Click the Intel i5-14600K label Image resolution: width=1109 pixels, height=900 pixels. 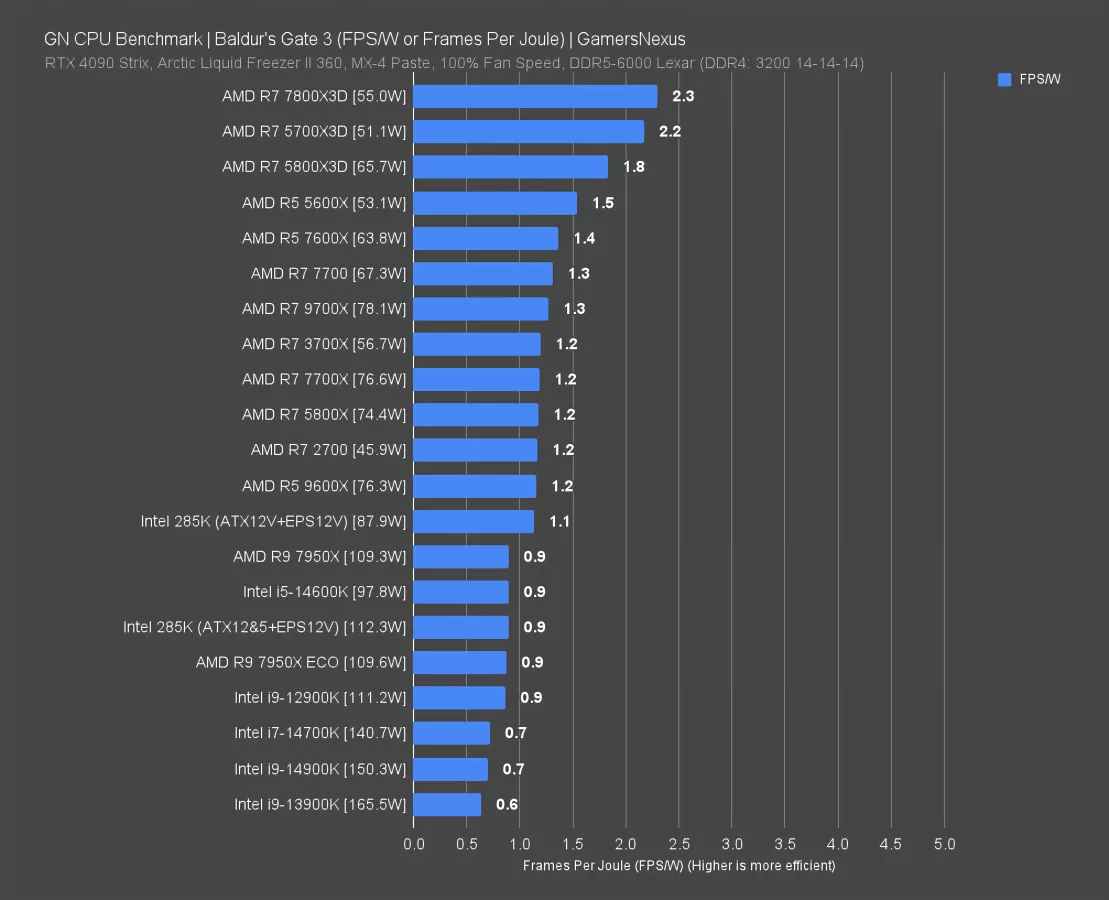(324, 592)
